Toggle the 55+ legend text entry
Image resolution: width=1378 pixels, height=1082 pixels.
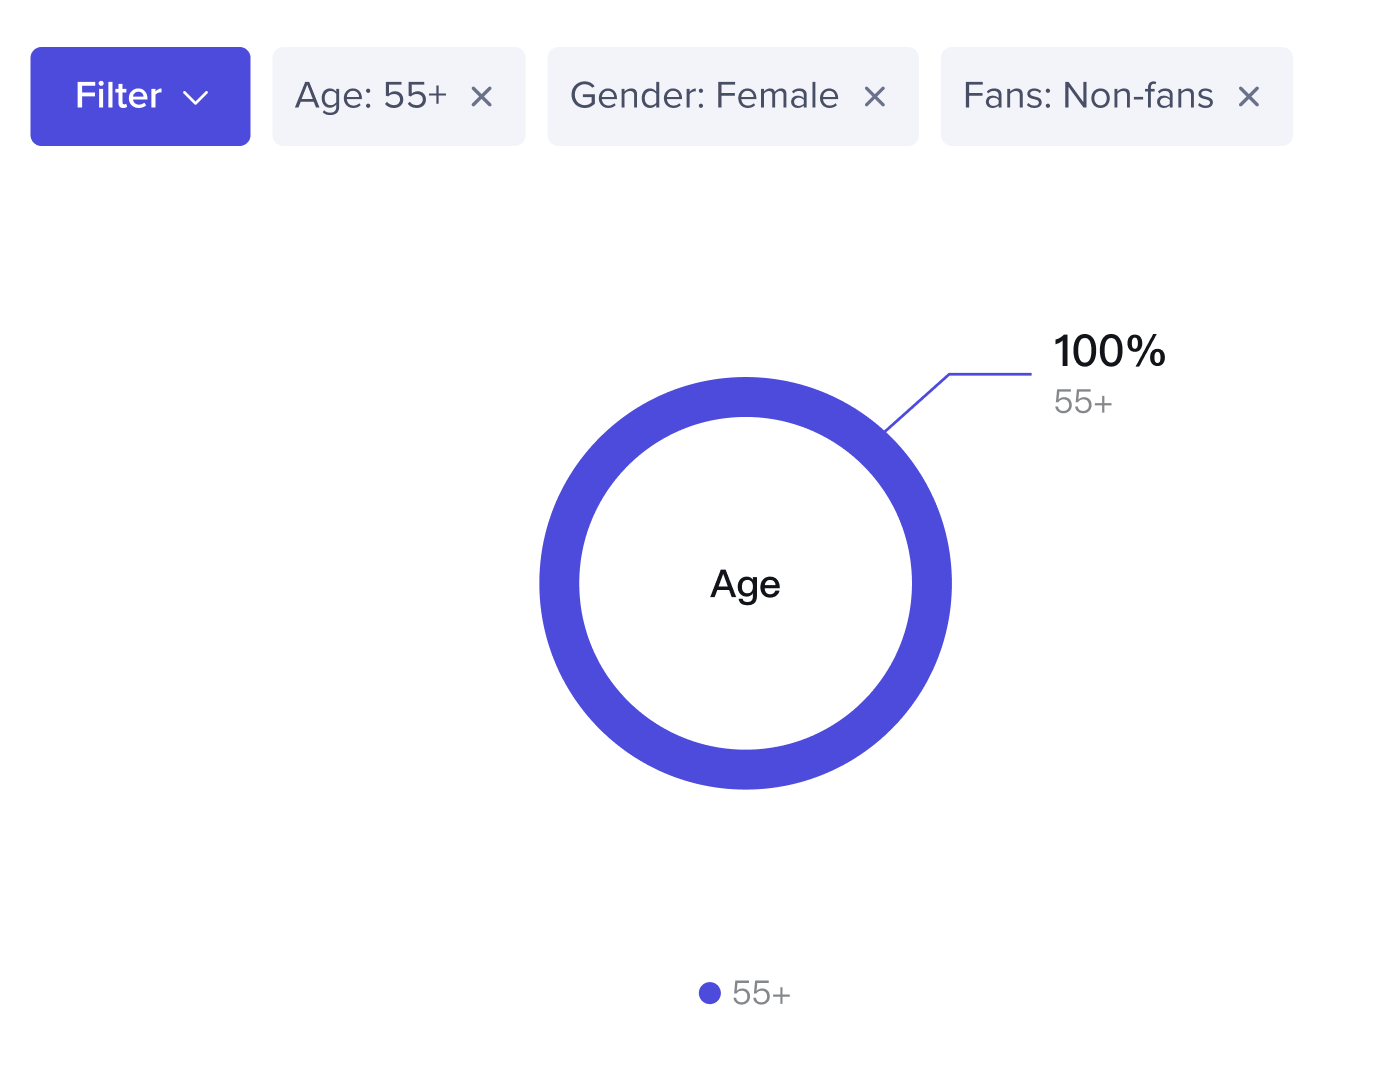(761, 993)
